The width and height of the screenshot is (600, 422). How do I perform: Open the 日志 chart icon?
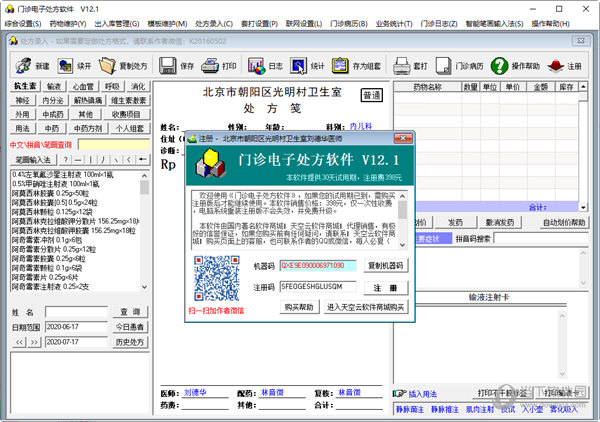pos(256,66)
